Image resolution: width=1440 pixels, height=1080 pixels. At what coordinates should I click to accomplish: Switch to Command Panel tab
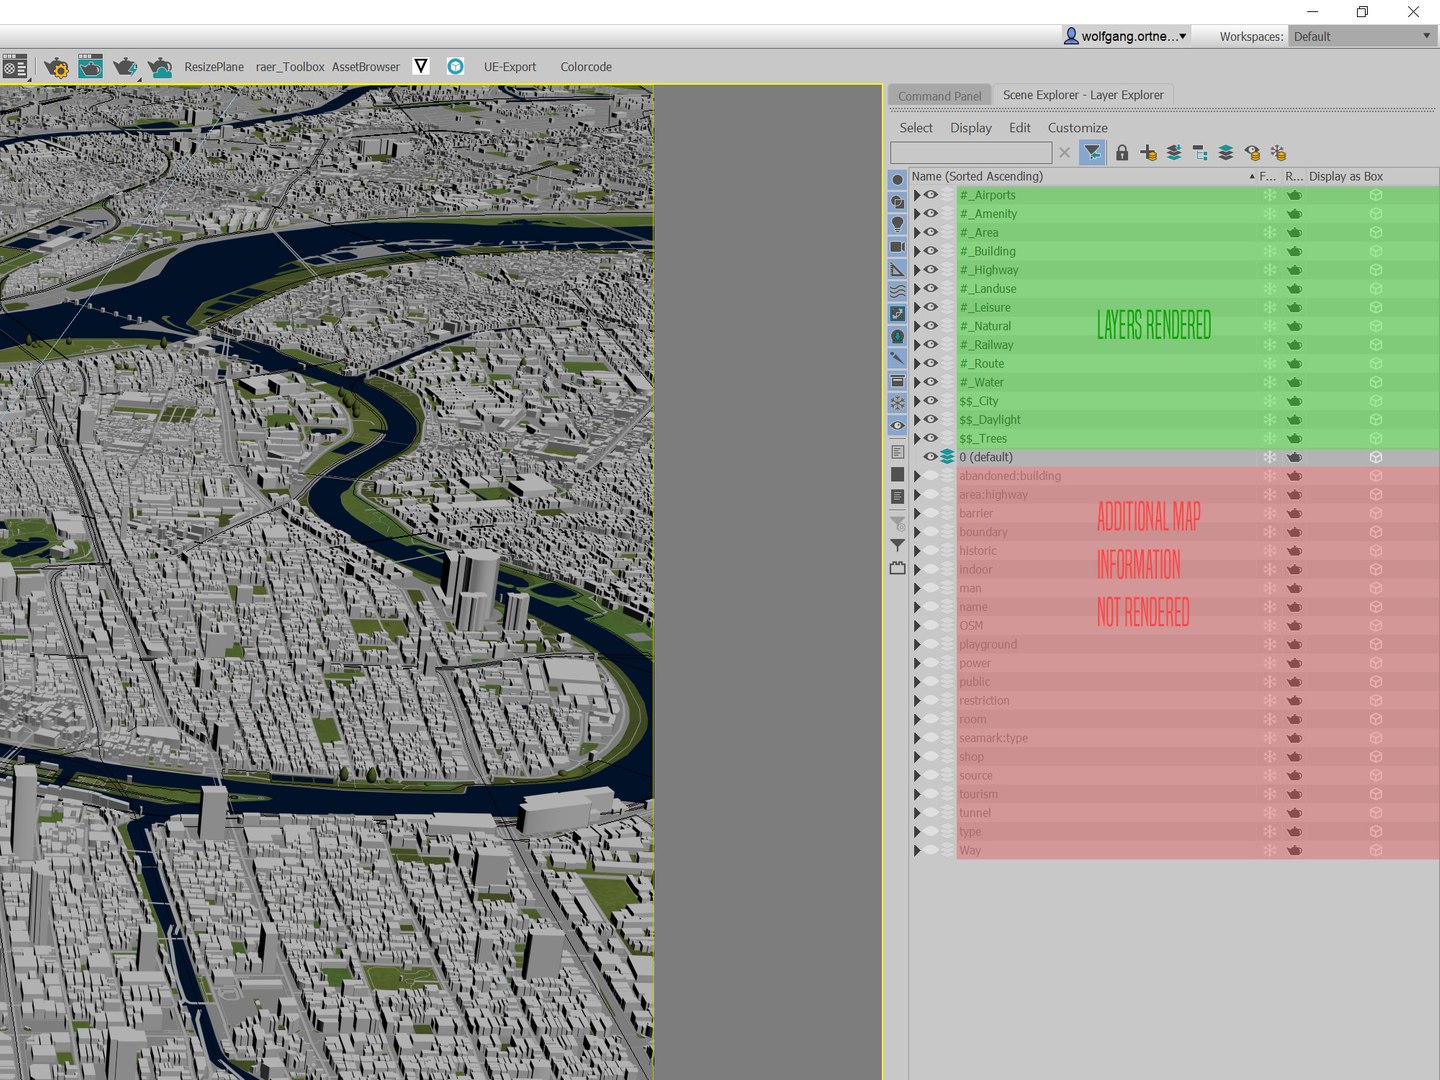click(940, 96)
